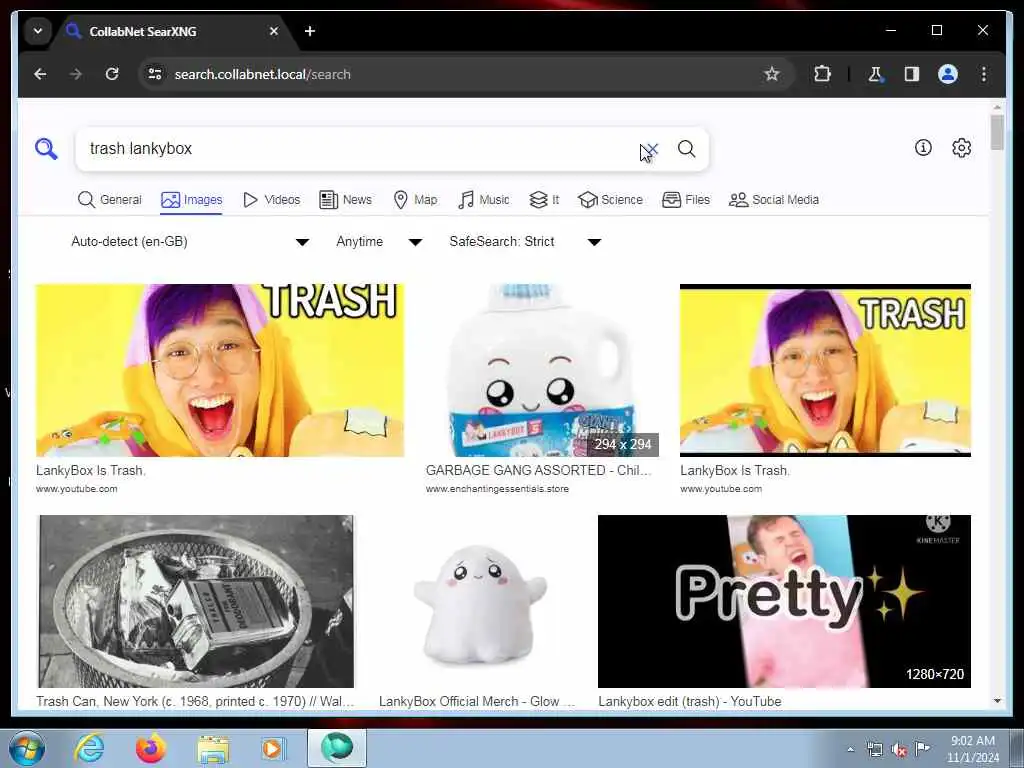The height and width of the screenshot is (768, 1024).
Task: Close the CollabNet SearXNG tab
Action: pos(274,31)
